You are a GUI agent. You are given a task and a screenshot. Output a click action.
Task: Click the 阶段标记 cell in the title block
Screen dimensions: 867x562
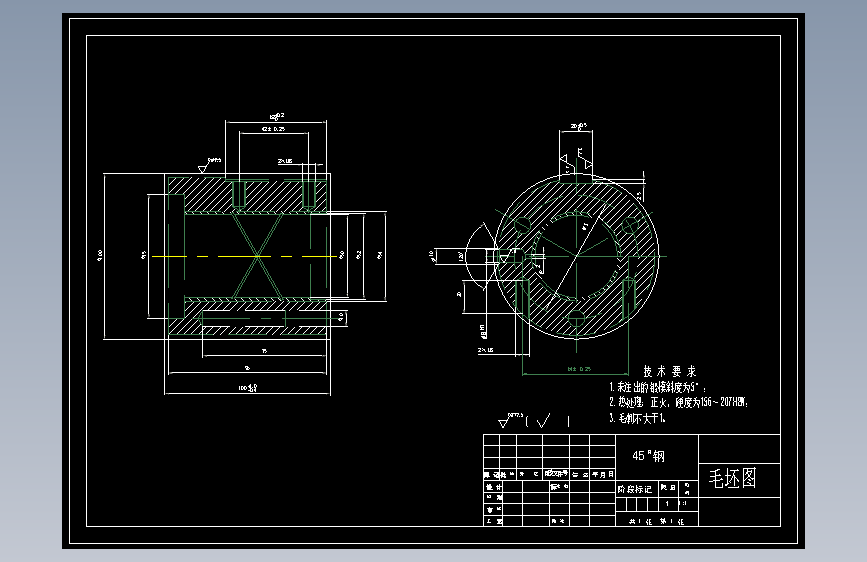click(635, 489)
